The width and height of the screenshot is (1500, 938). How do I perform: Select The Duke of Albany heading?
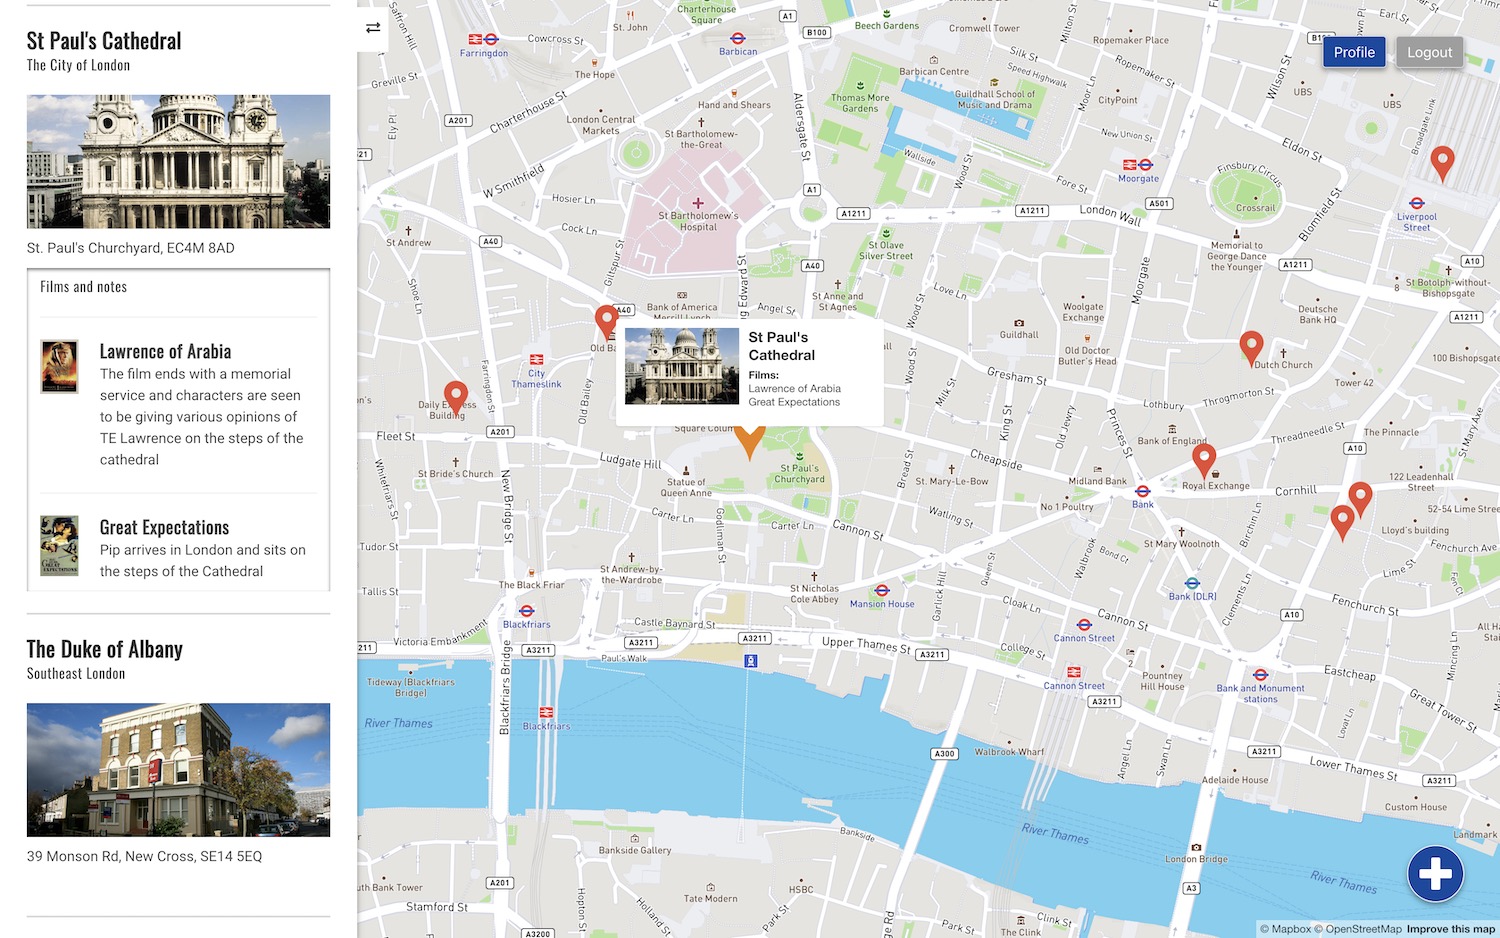click(105, 650)
